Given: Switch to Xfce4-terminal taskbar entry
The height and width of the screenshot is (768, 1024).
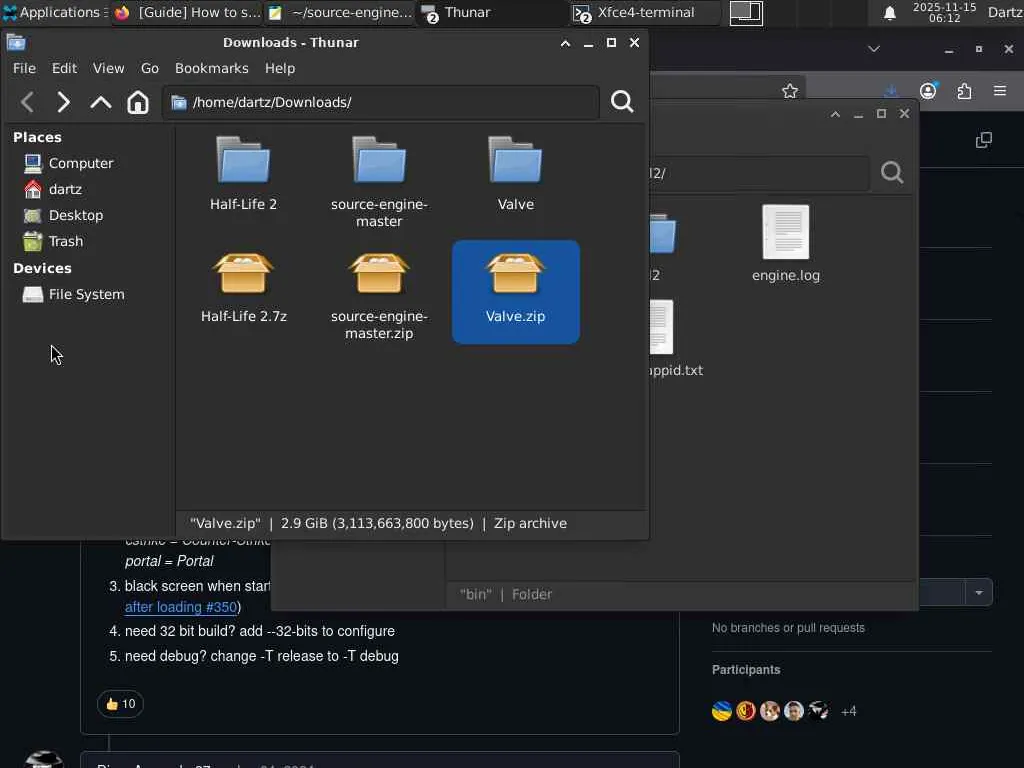Looking at the screenshot, I should [646, 12].
